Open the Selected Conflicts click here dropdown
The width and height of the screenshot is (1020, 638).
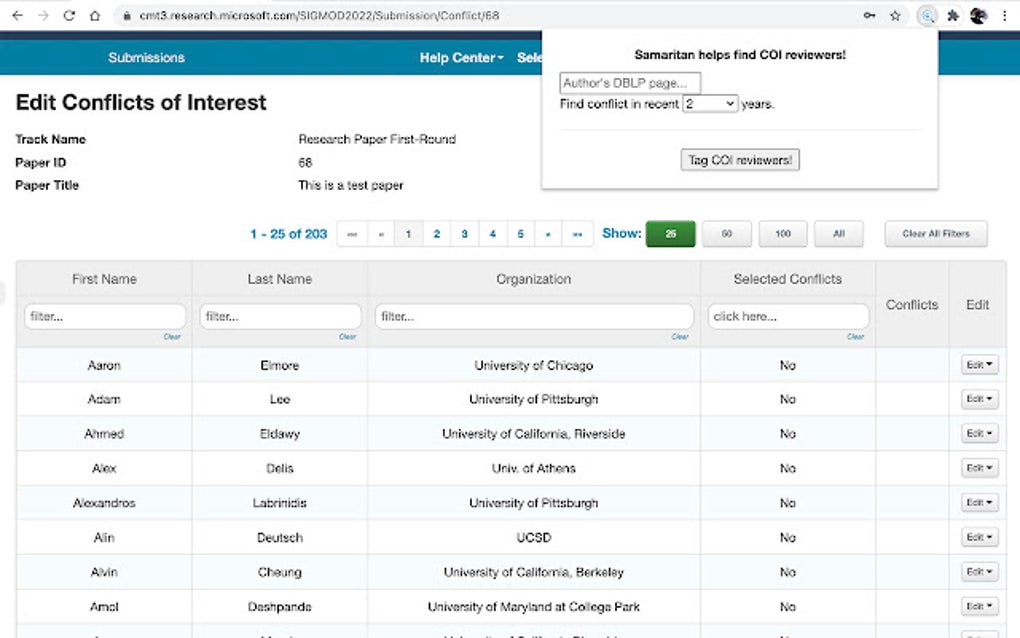(x=787, y=314)
